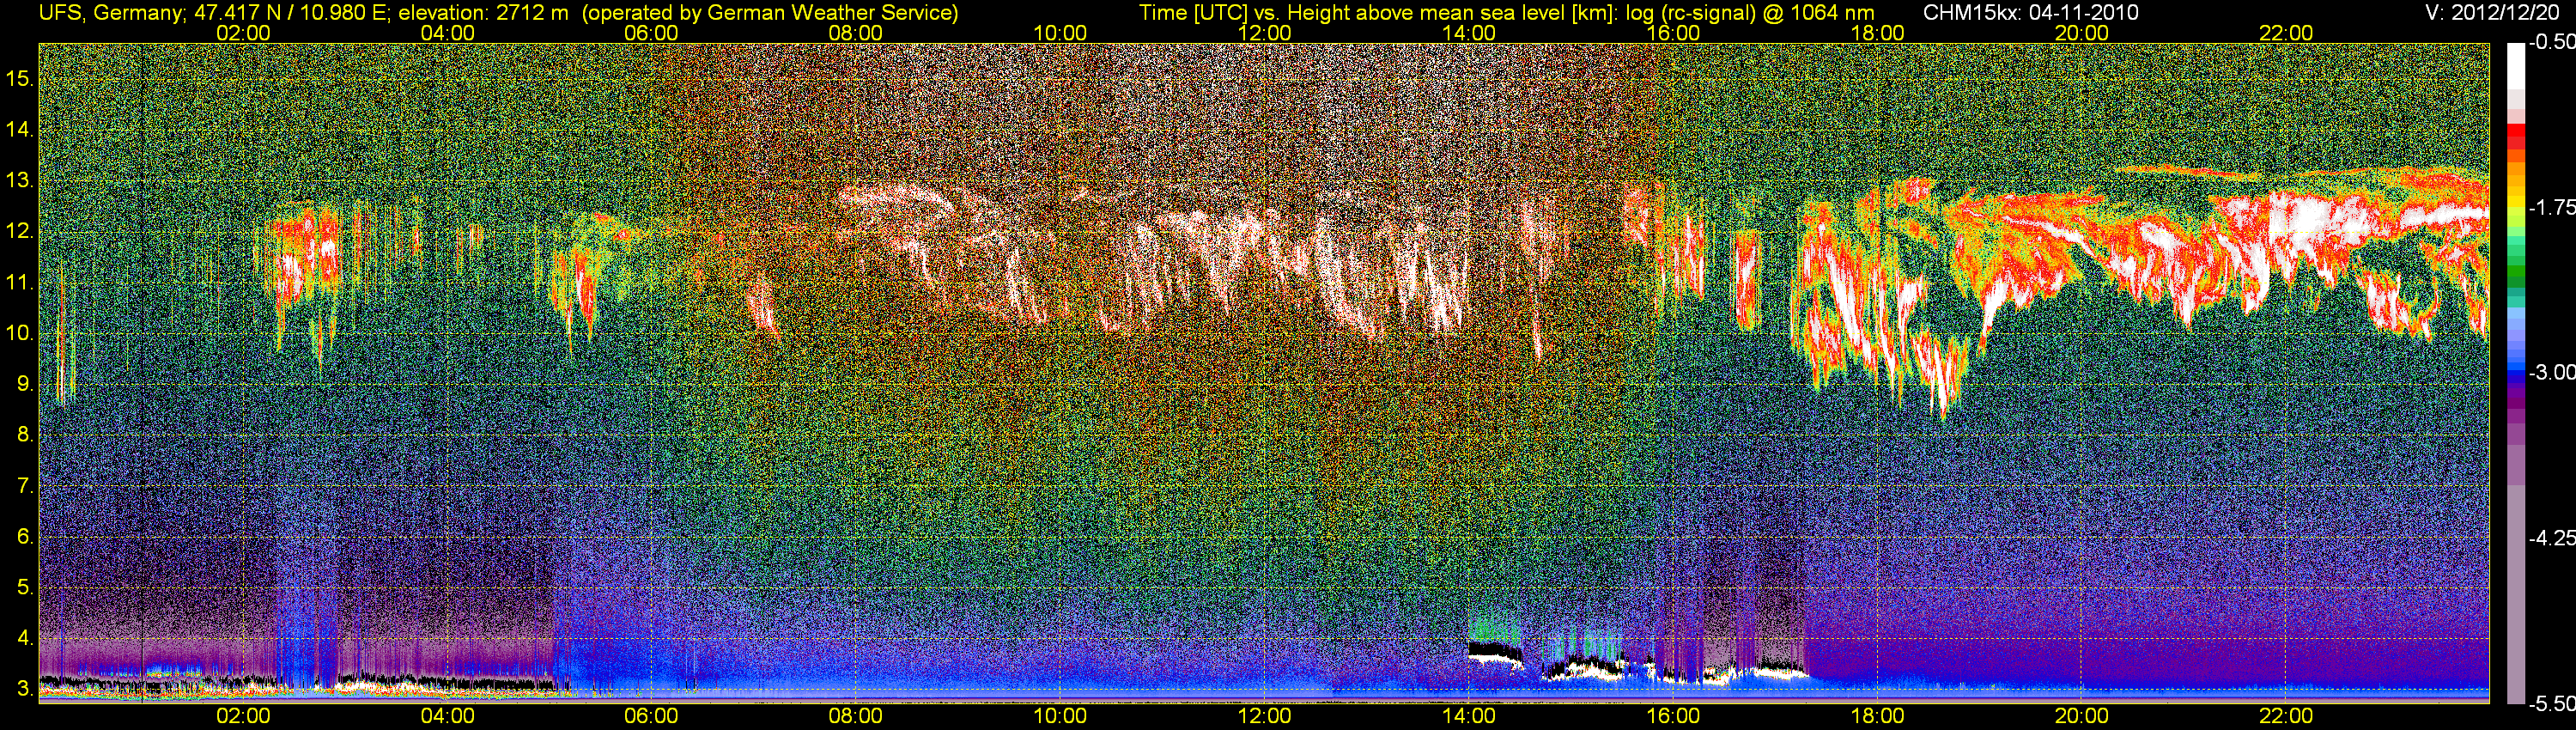Viewport: 2576px width, 730px height.
Task: Click the '8.' height axis label
Action: coord(25,435)
